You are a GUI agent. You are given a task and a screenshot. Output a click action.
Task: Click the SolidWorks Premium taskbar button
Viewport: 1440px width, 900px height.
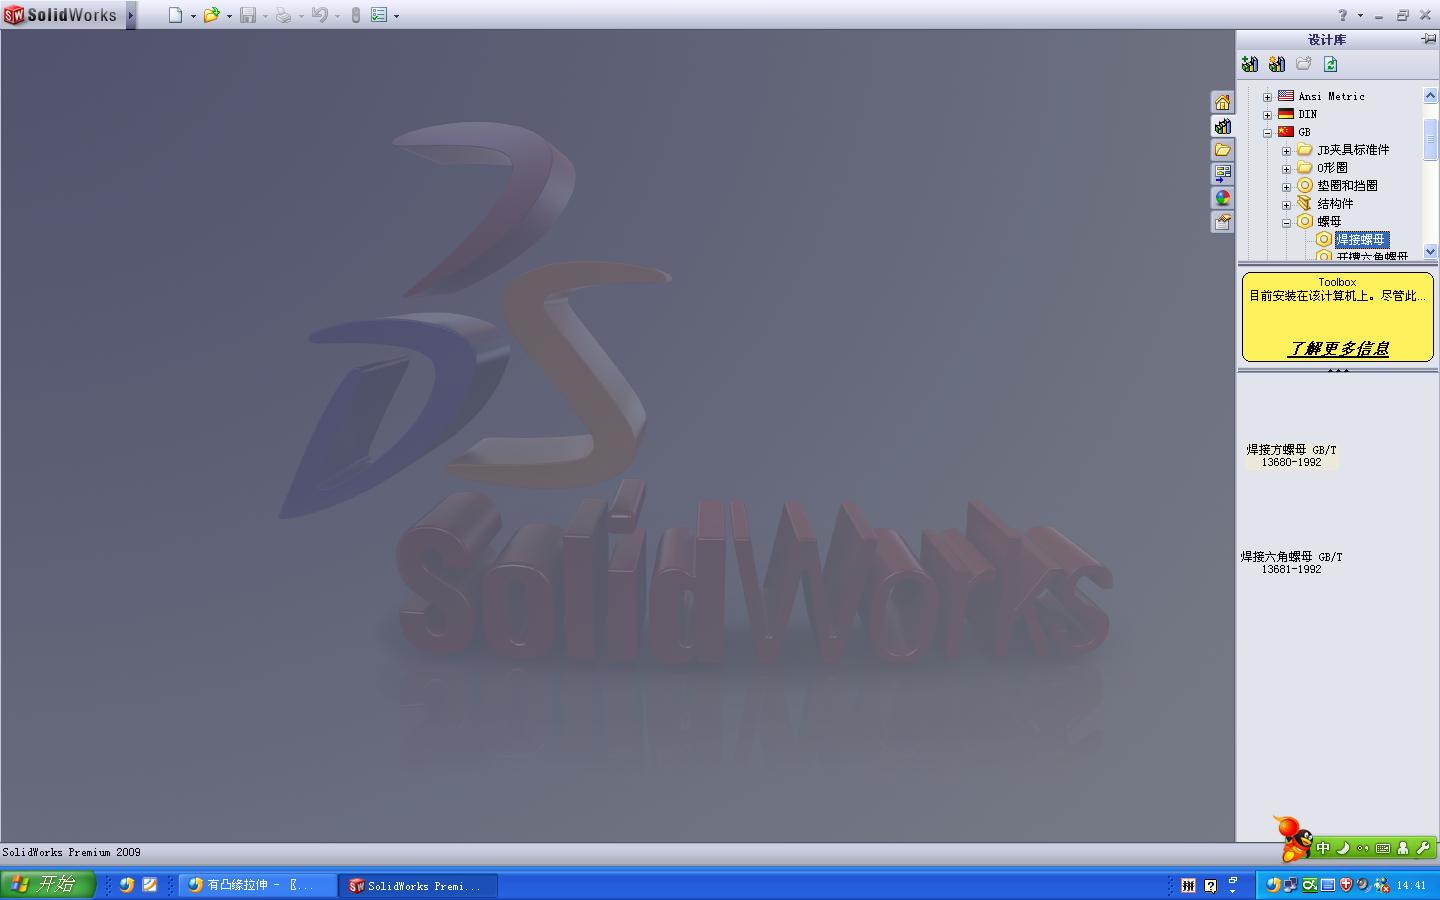click(x=419, y=885)
